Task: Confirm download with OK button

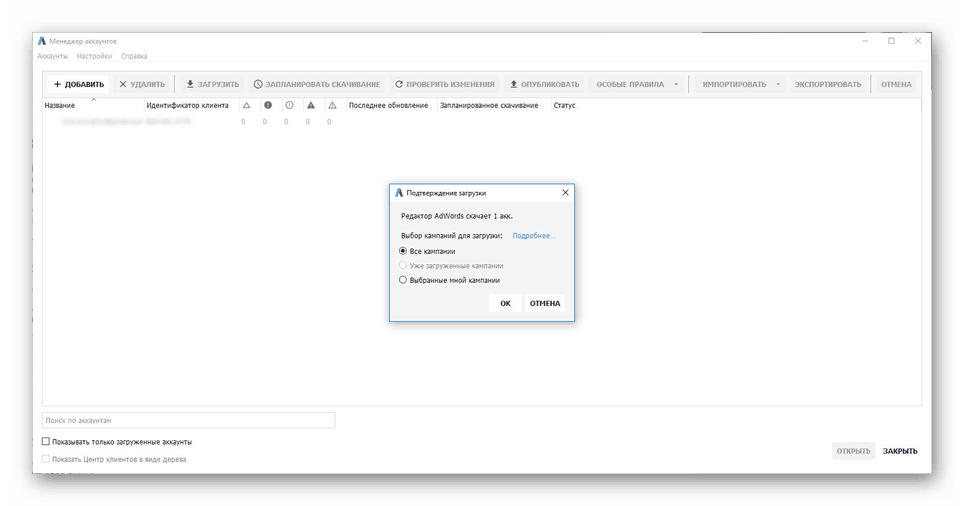Action: pos(505,303)
